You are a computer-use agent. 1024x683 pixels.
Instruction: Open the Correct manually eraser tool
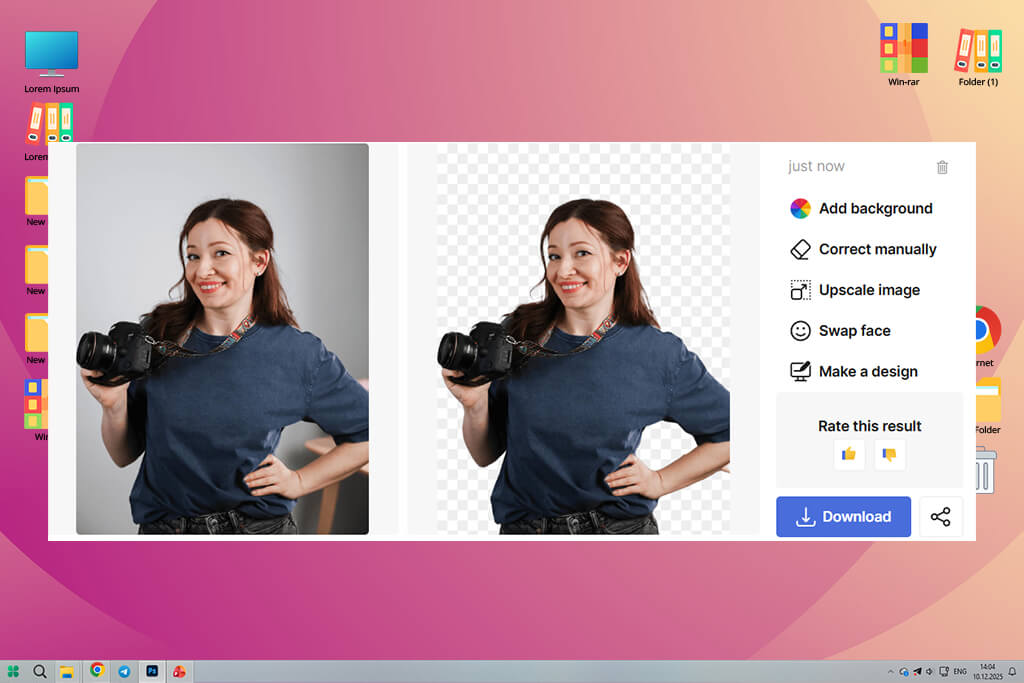(x=863, y=249)
